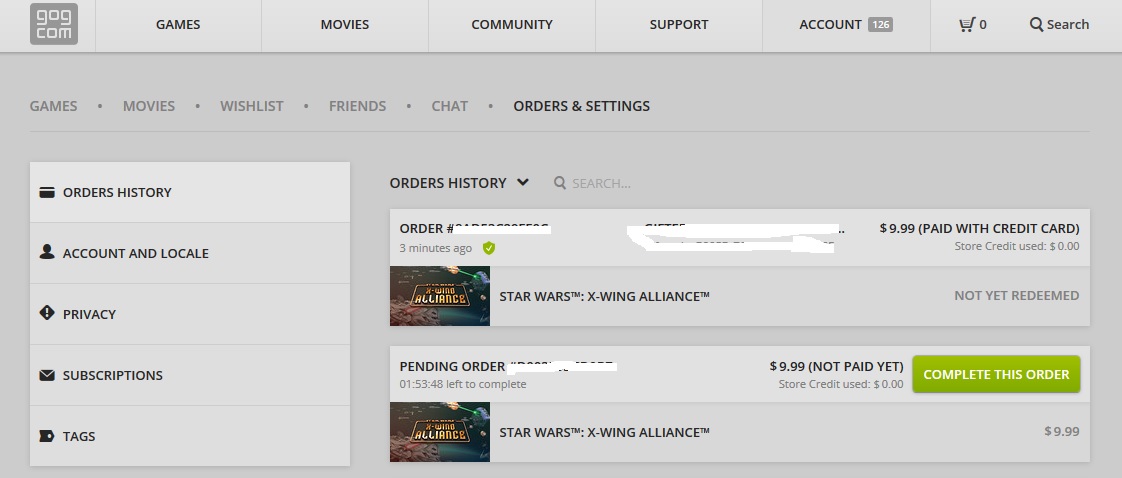Click the '01:53:48 left to complete' timer

tap(463, 384)
